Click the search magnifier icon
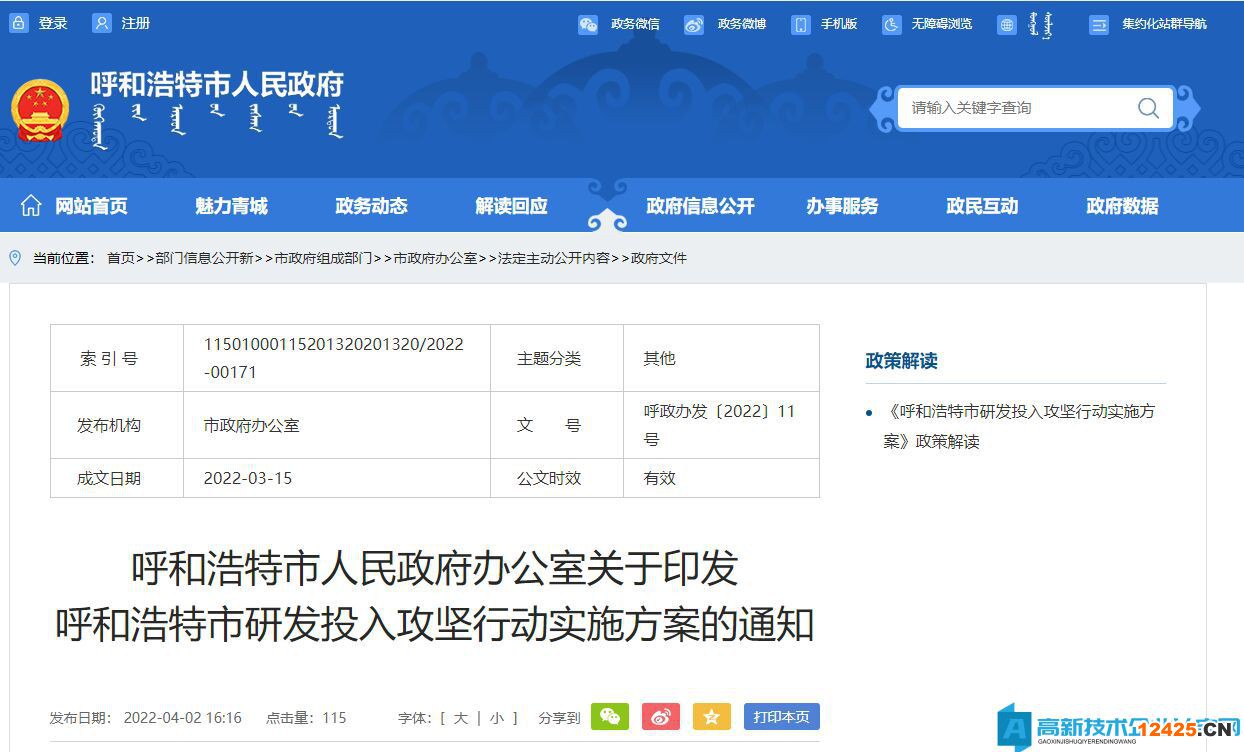1244x752 pixels. pos(1148,108)
